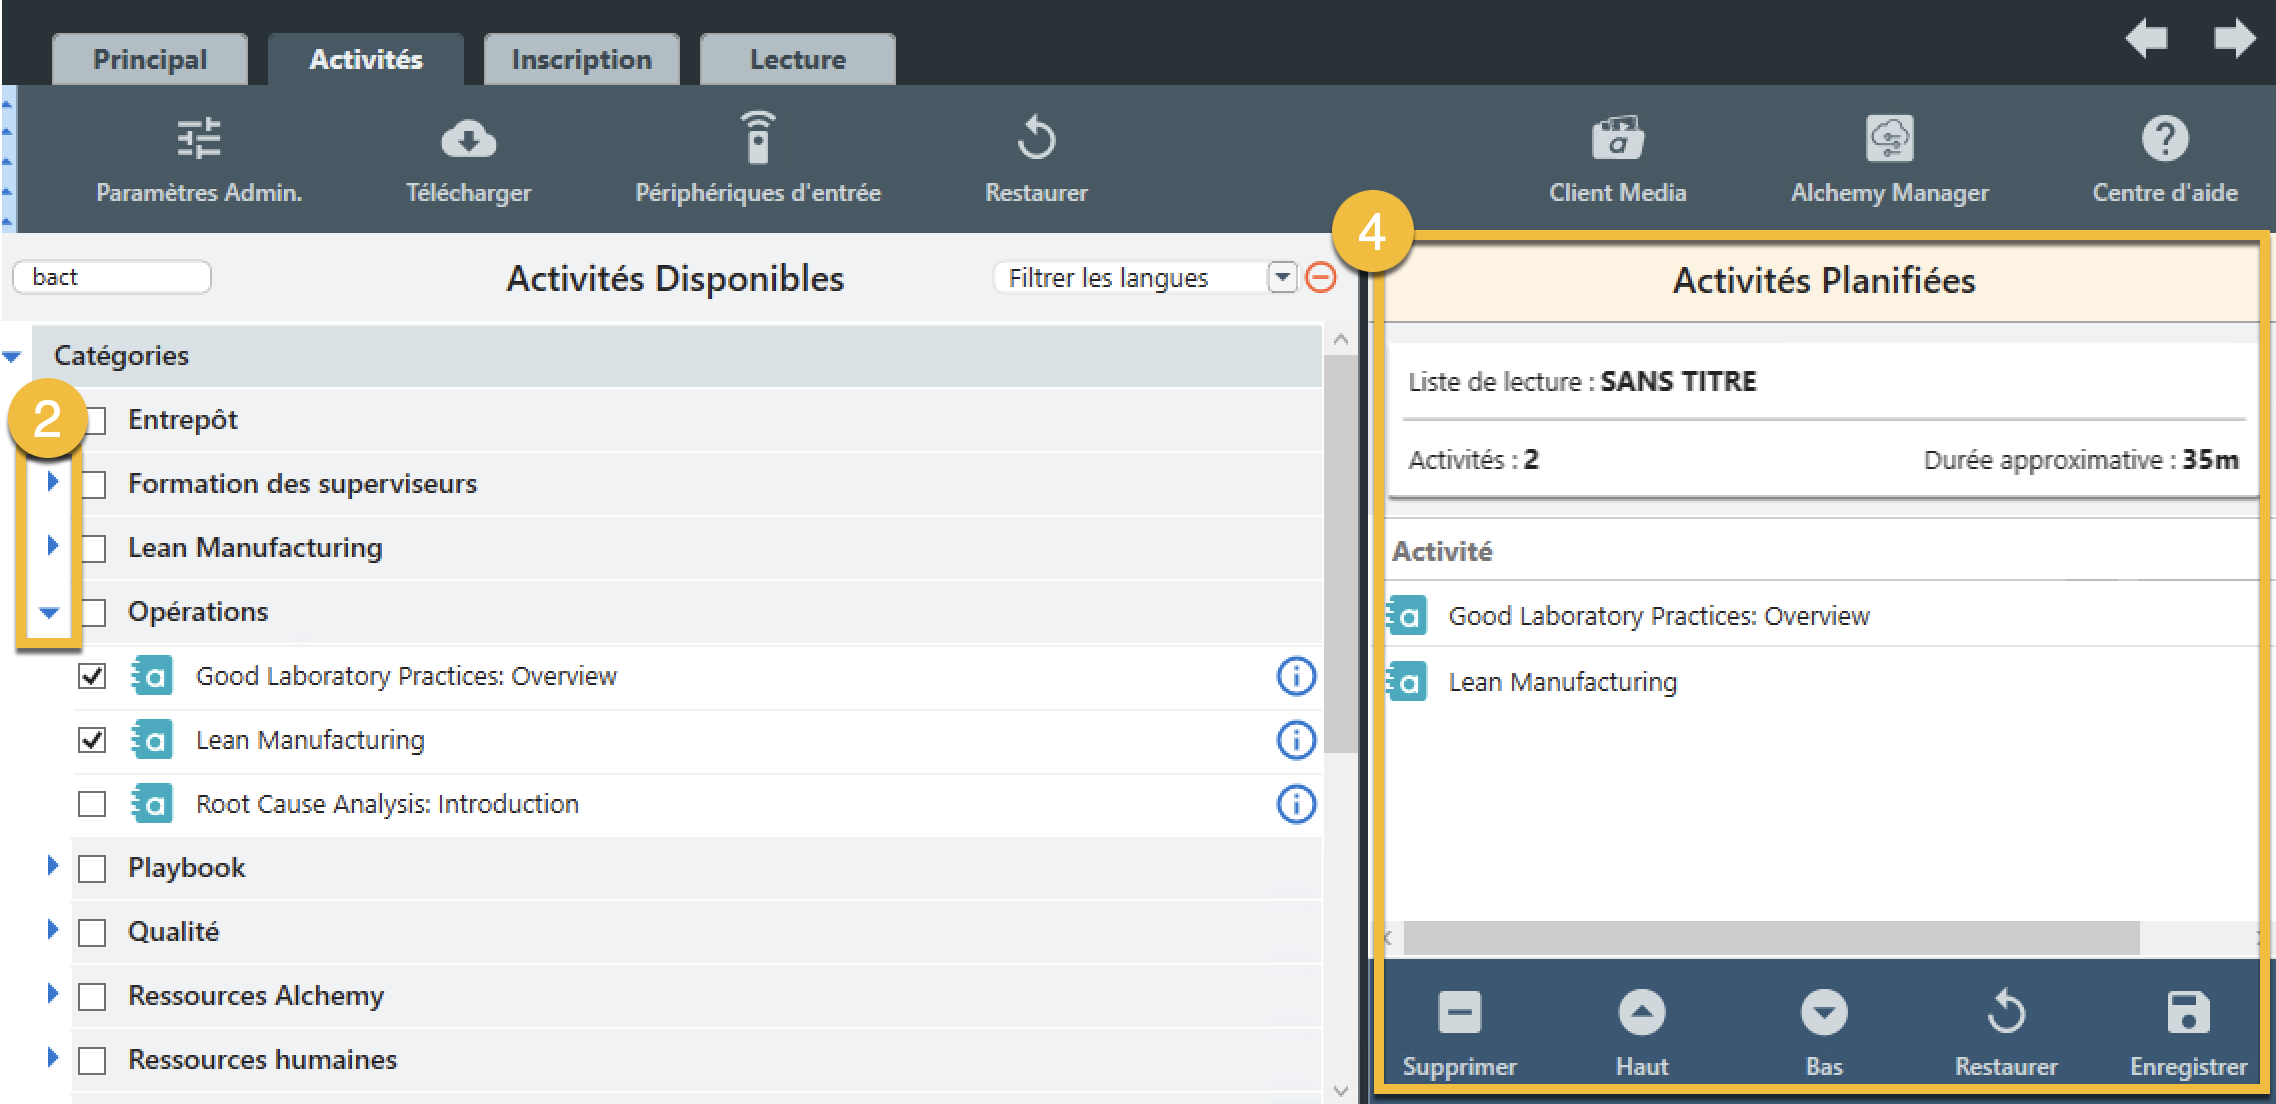Open Filtrer les langues dropdown

click(x=1282, y=277)
